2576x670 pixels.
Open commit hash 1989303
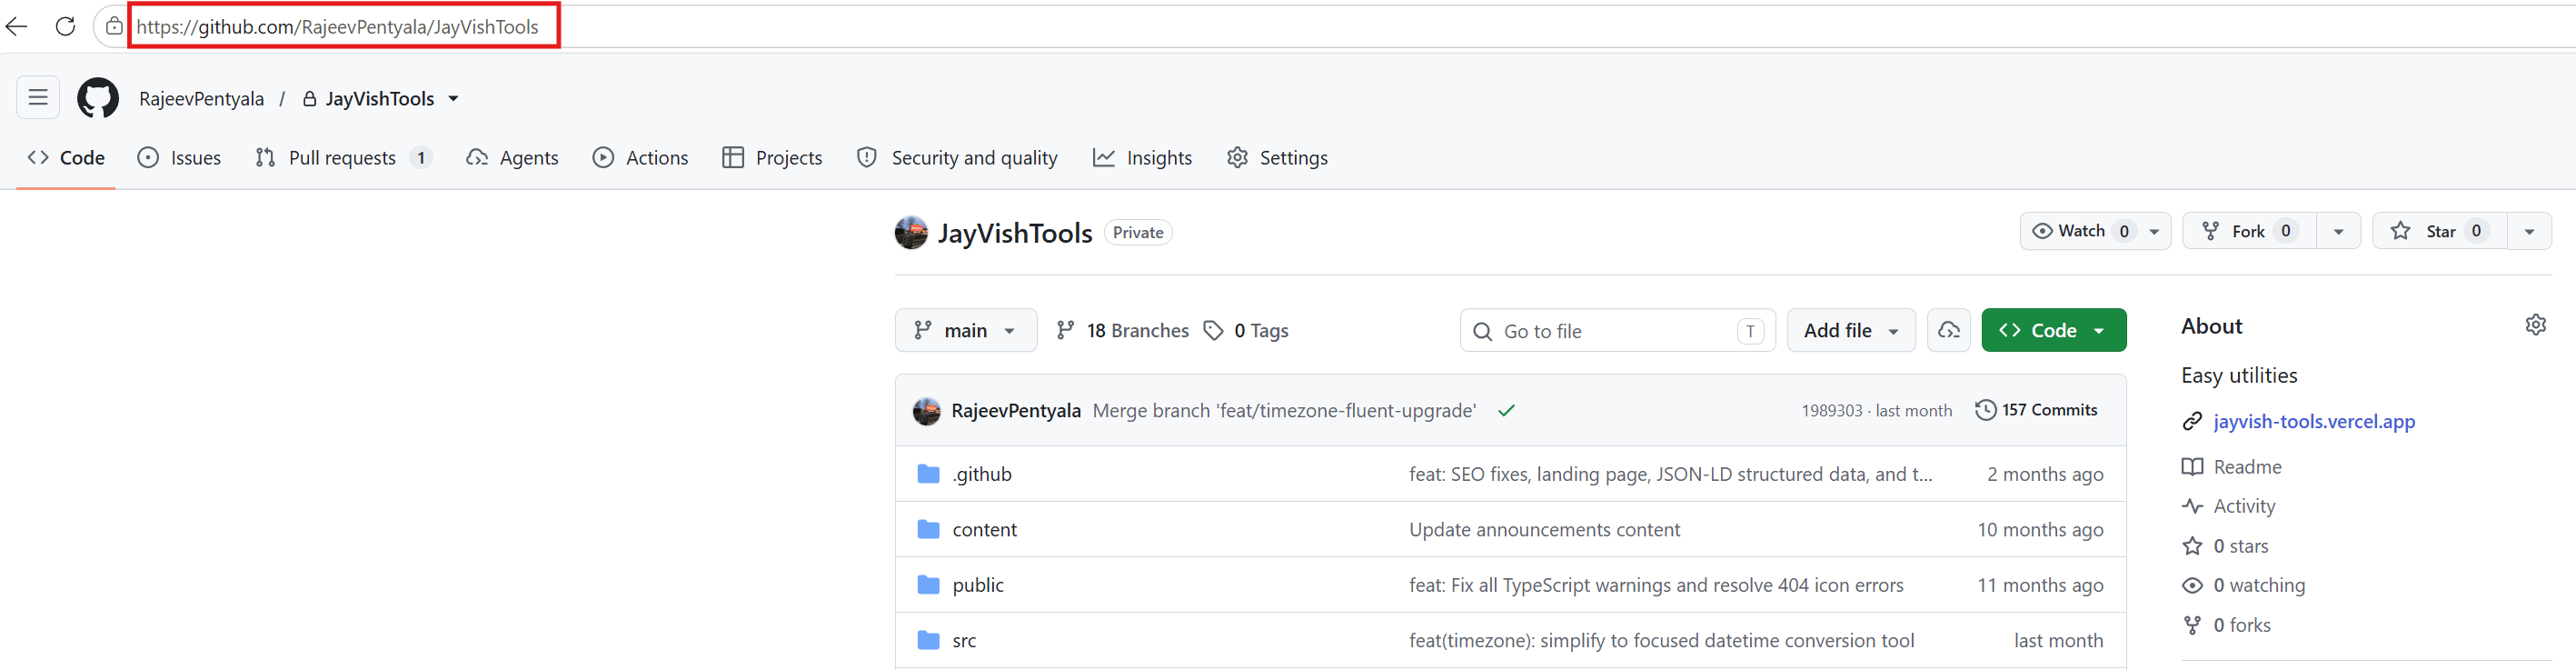click(x=1832, y=411)
